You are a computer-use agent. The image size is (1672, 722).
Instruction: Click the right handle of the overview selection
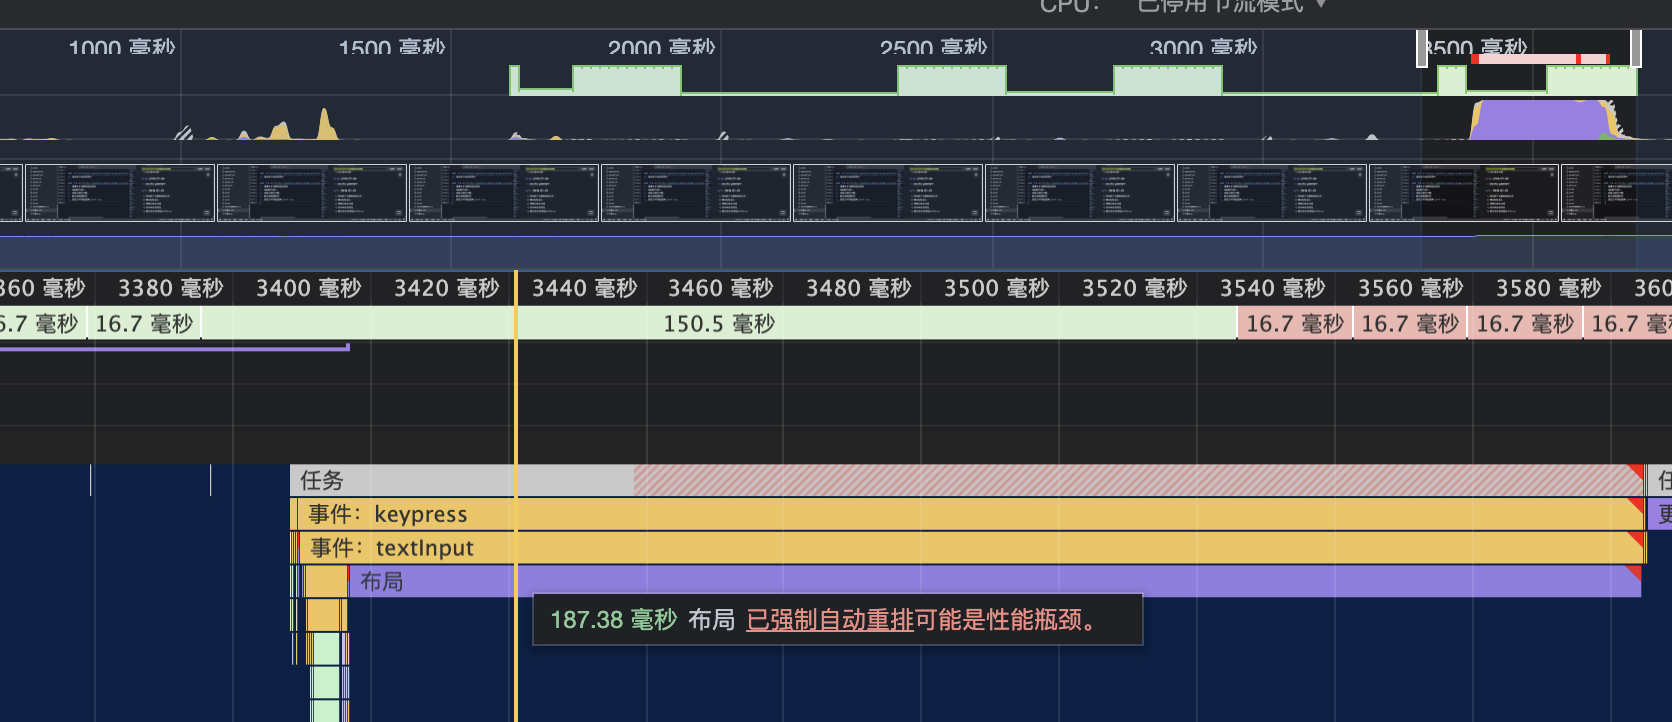point(1636,49)
